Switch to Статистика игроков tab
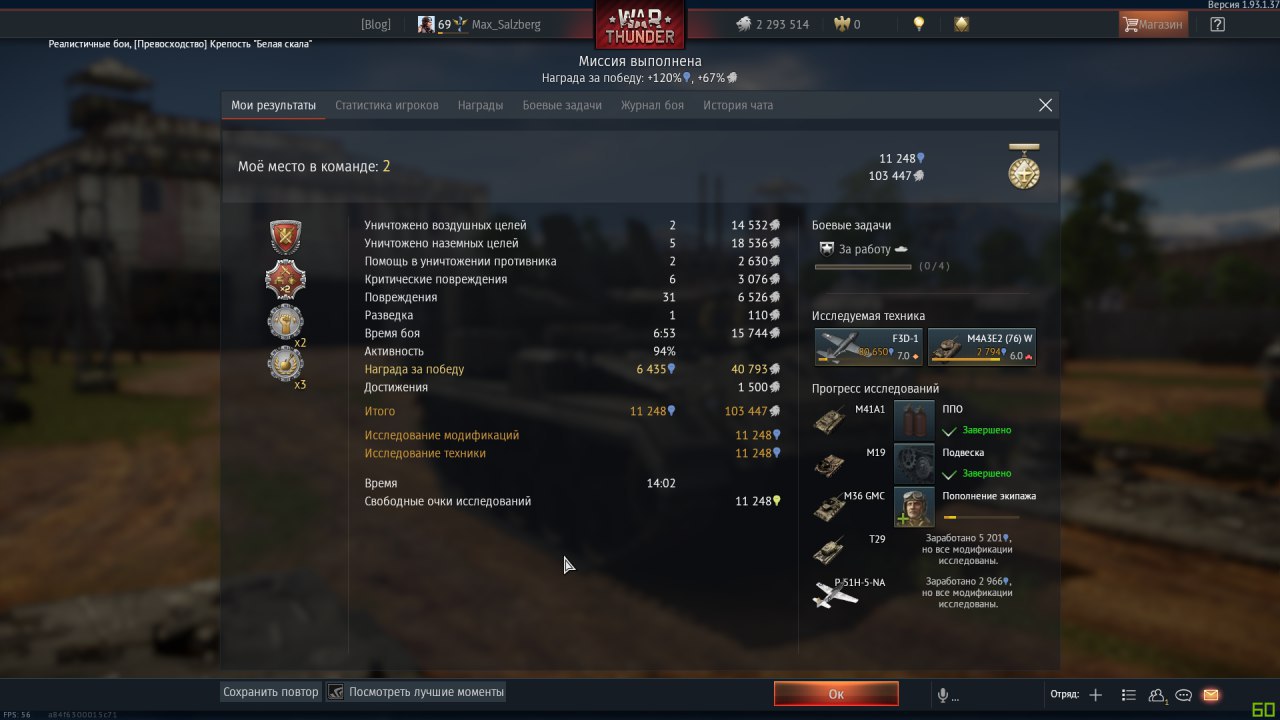The height and width of the screenshot is (720, 1280). click(387, 105)
